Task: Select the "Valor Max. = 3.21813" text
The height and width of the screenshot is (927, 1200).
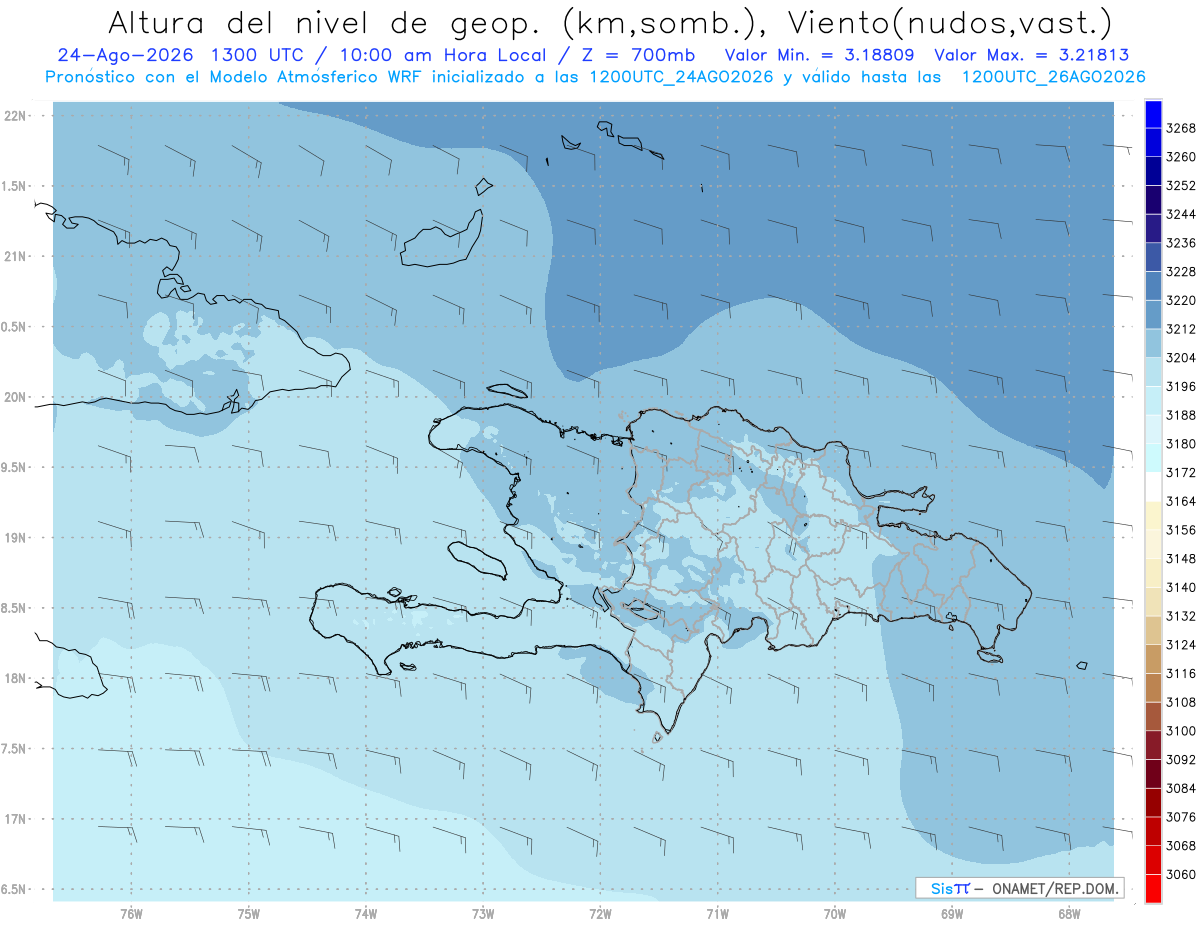Action: [1033, 56]
